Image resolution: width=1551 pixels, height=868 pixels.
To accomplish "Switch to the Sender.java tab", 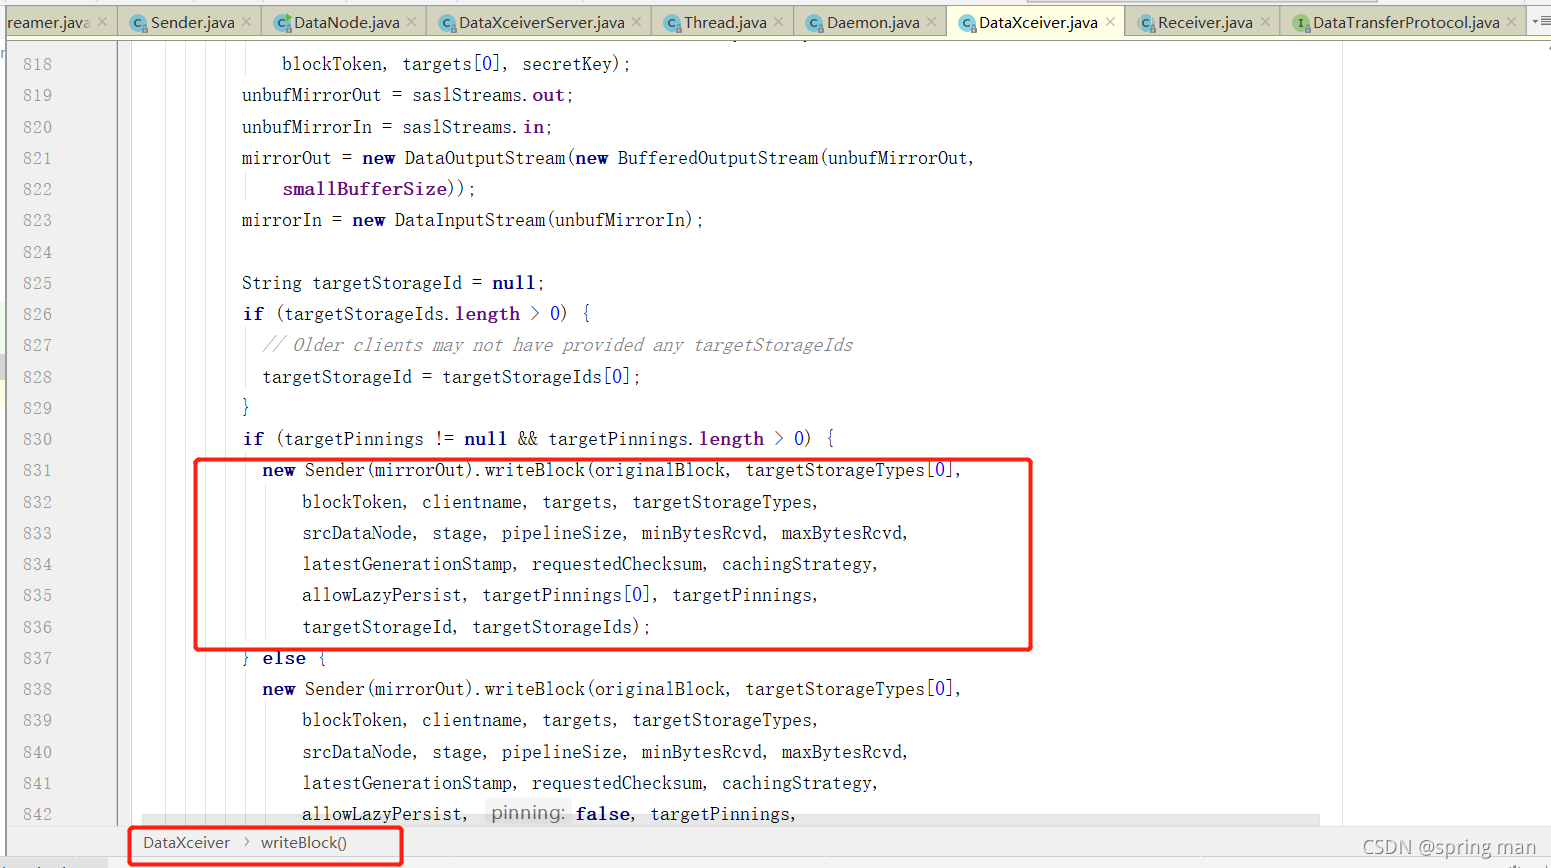I will (192, 22).
